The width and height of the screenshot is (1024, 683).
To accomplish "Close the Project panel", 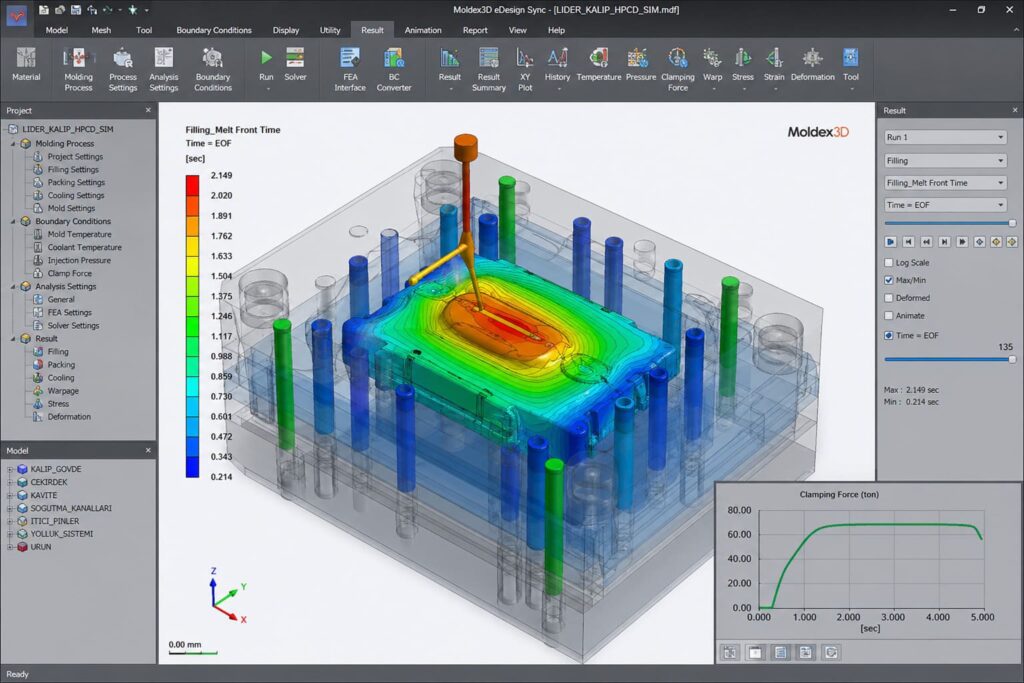I will tap(148, 111).
